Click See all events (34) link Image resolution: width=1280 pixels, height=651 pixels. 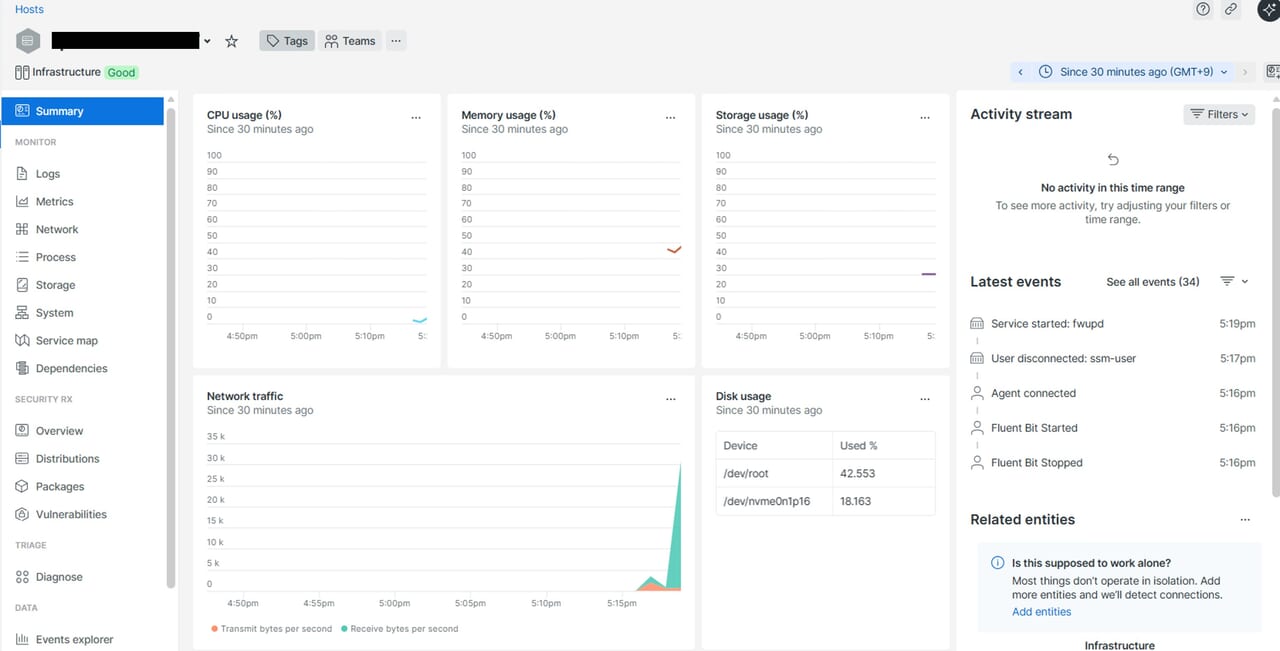(x=1152, y=282)
